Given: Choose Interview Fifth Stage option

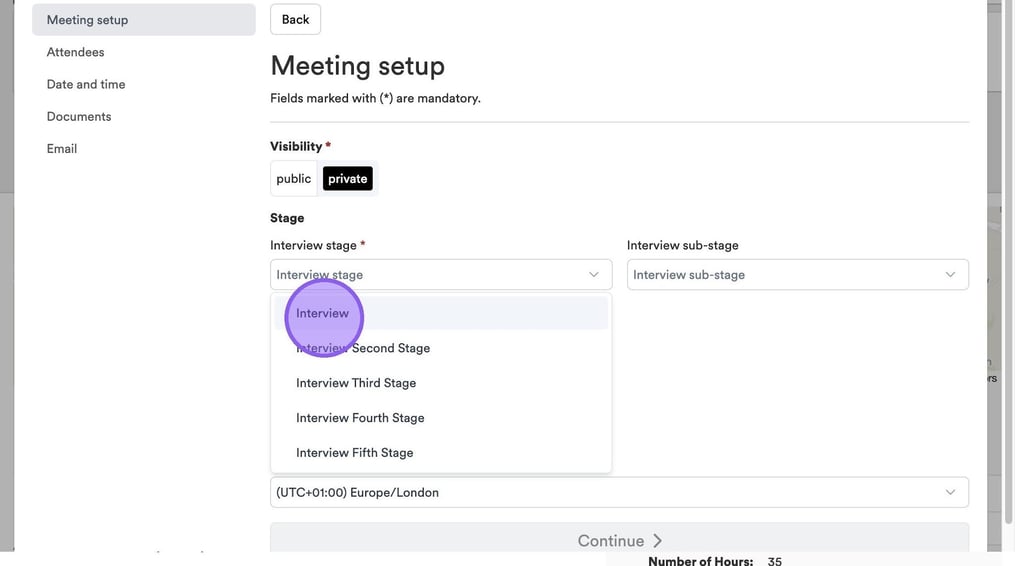Looking at the screenshot, I should tap(355, 453).
